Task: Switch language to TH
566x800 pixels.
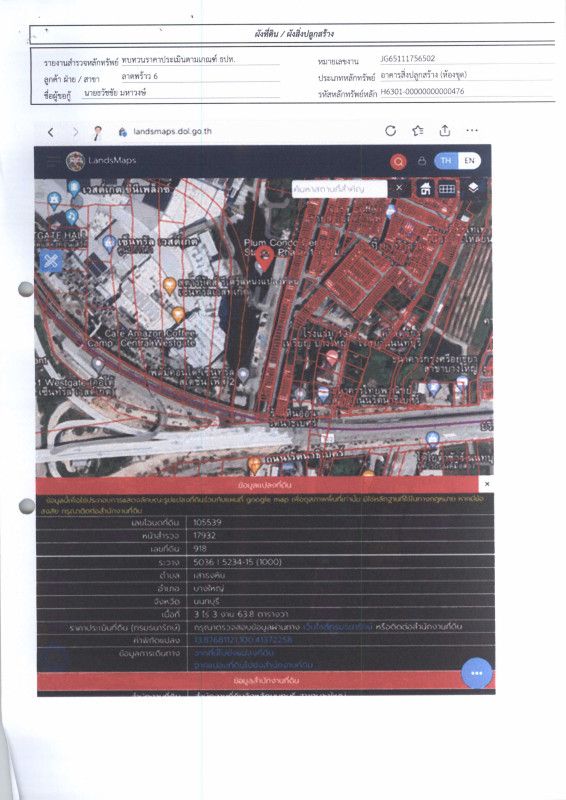Action: [x=446, y=161]
